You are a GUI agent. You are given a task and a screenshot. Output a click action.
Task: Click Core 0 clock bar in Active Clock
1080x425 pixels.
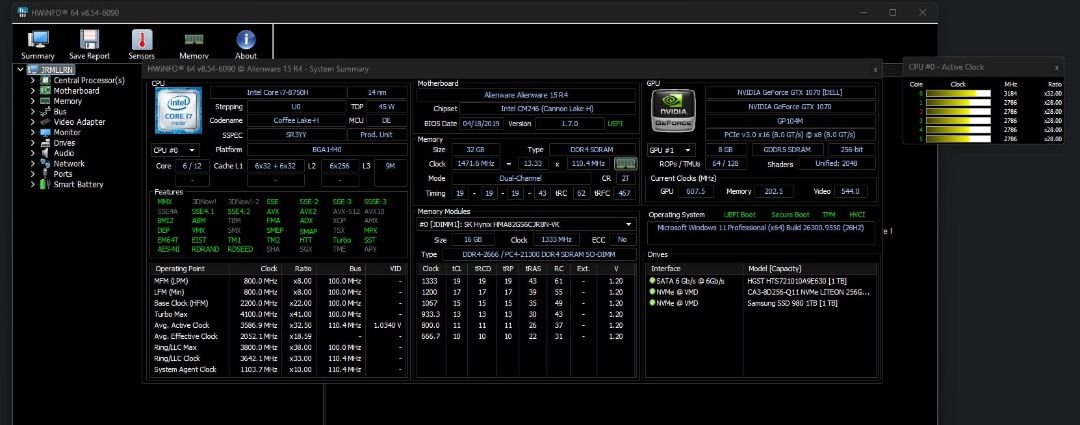click(x=958, y=93)
